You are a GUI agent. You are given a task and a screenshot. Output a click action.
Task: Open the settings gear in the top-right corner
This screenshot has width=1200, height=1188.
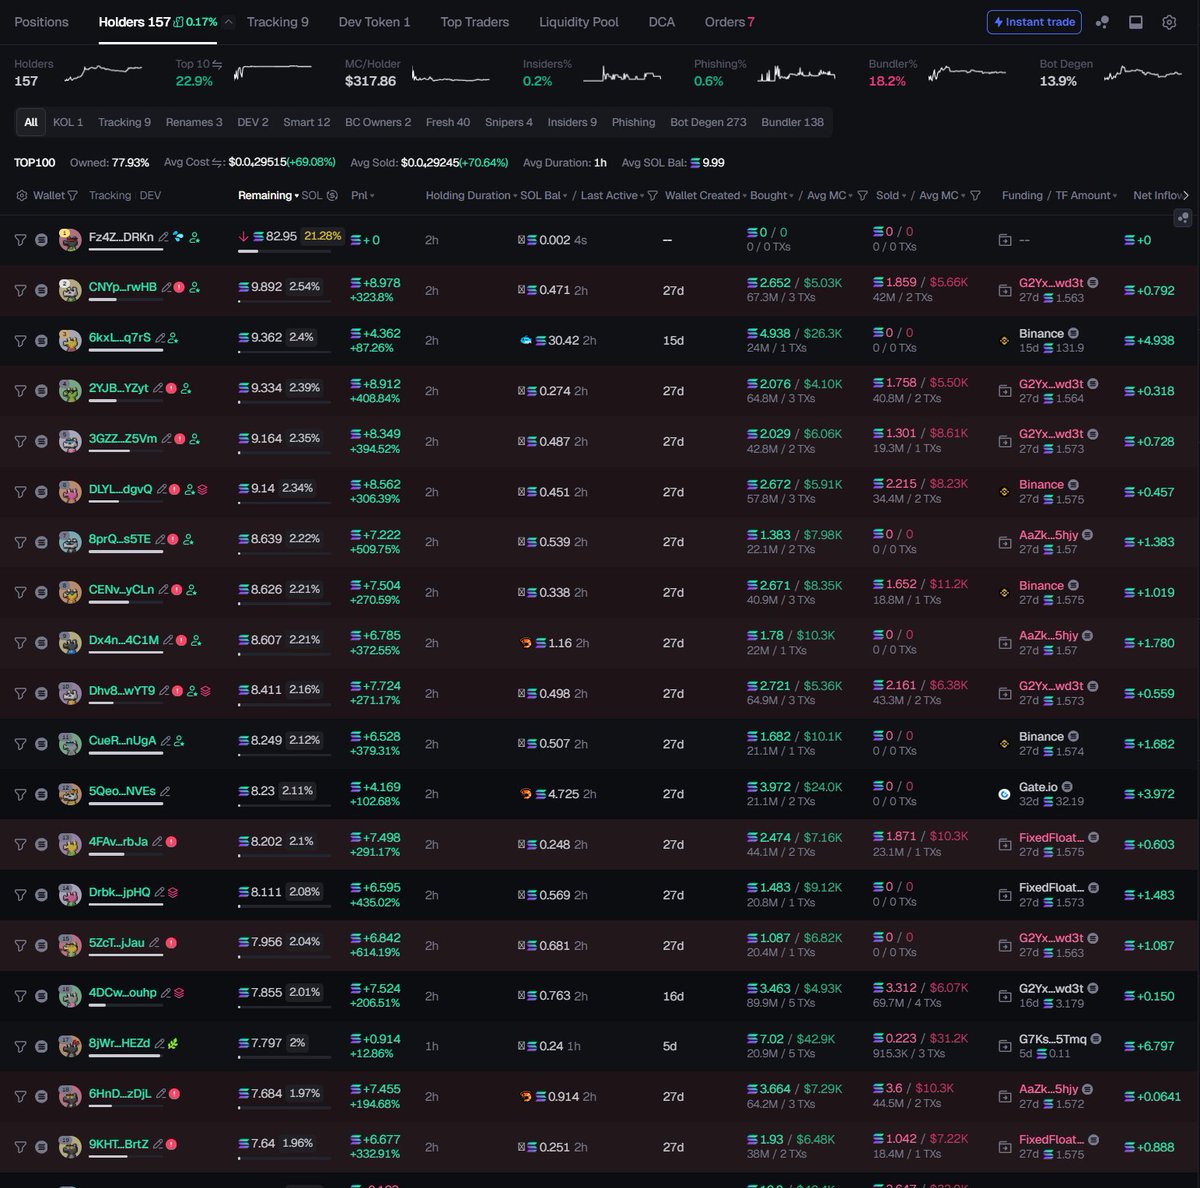pyautogui.click(x=1169, y=21)
